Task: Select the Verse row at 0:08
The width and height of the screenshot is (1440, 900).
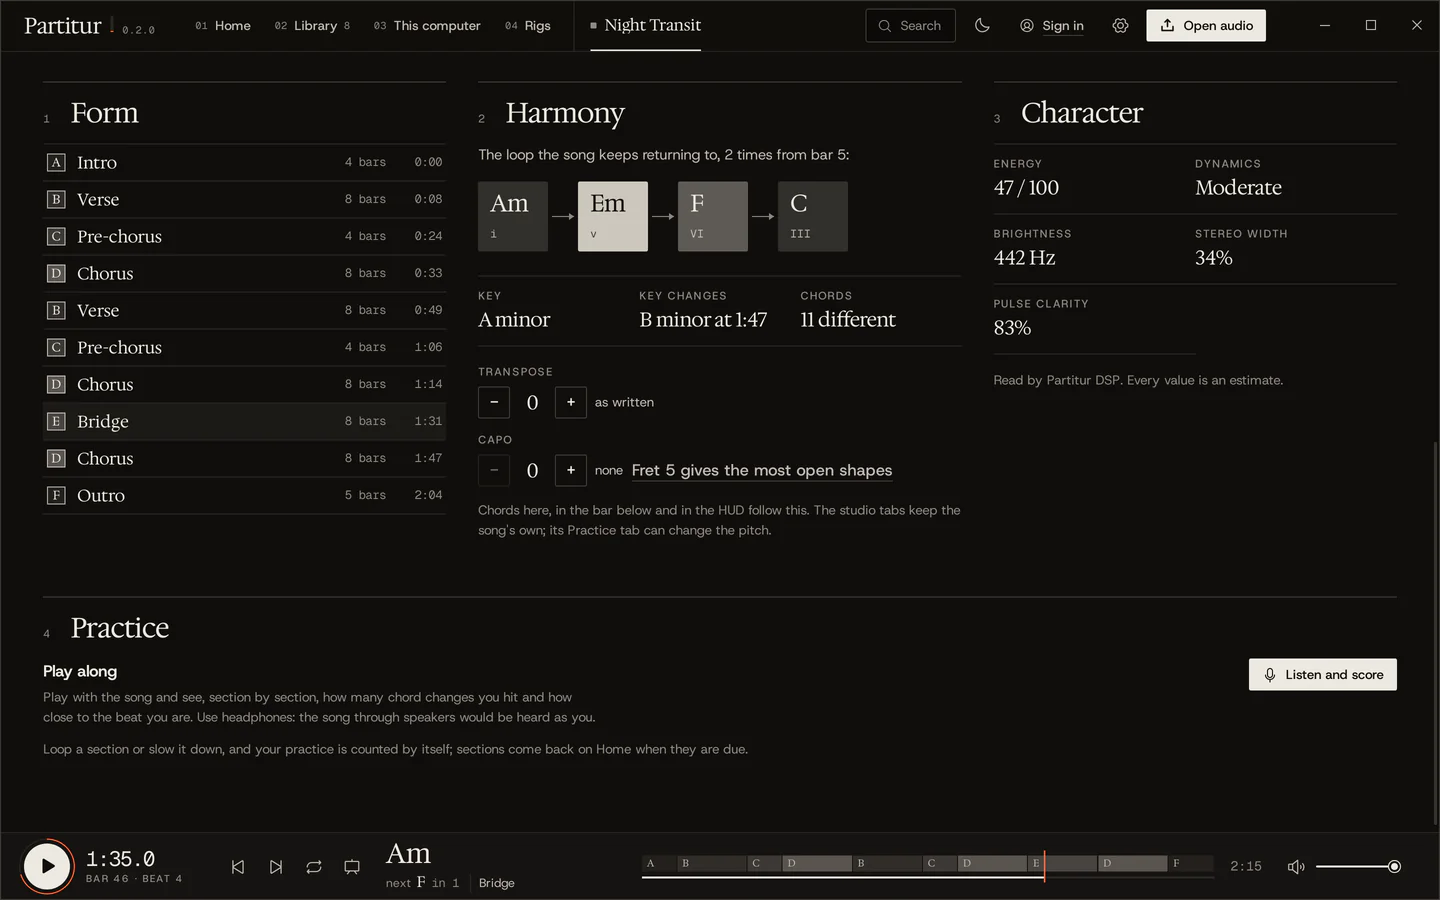Action: click(x=244, y=199)
